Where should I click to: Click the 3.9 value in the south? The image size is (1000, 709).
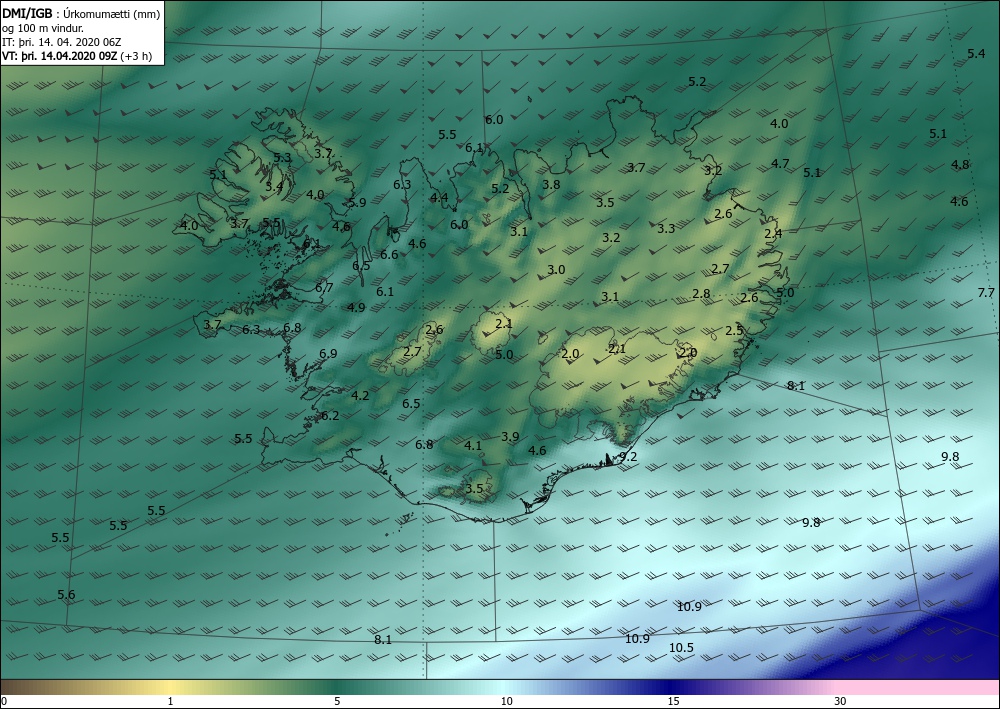click(510, 437)
